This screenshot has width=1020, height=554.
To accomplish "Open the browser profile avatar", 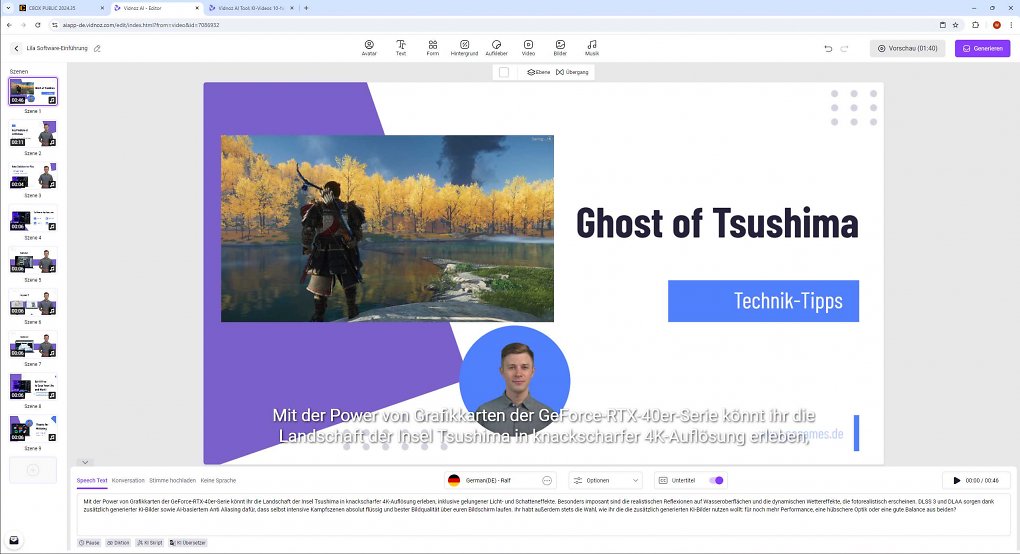I will click(x=996, y=25).
